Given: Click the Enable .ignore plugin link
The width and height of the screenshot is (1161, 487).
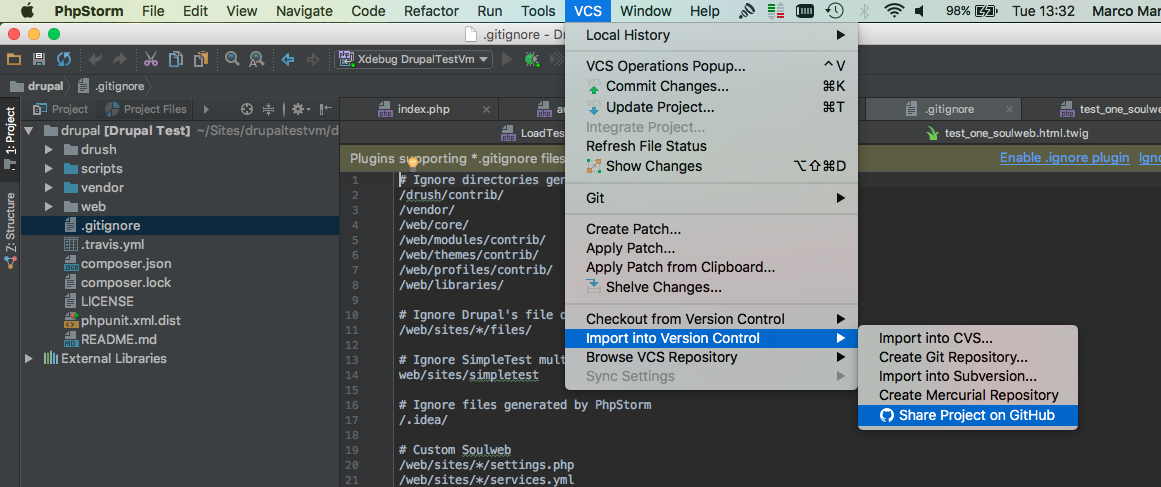Looking at the screenshot, I should (x=1064, y=158).
